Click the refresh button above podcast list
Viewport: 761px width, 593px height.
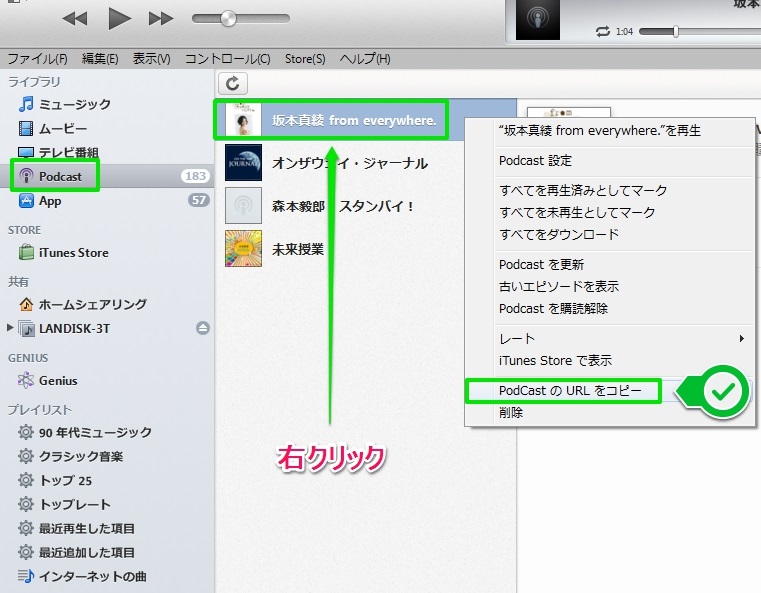(233, 83)
